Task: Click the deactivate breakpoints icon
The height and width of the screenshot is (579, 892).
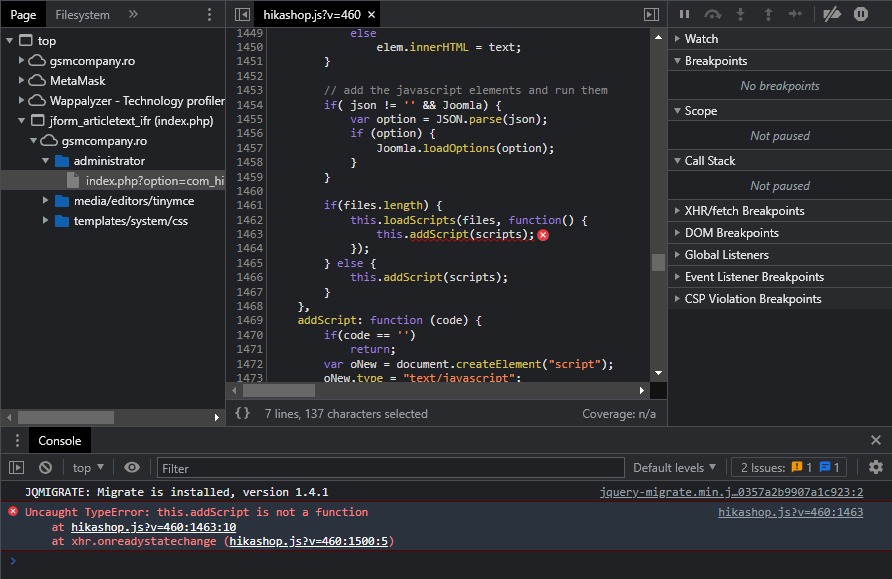Action: [x=831, y=14]
